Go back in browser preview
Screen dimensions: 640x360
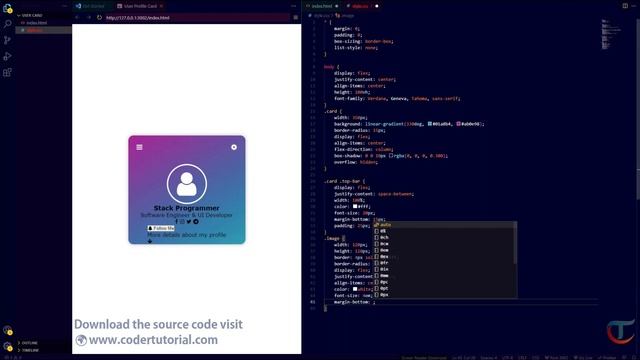click(x=77, y=18)
